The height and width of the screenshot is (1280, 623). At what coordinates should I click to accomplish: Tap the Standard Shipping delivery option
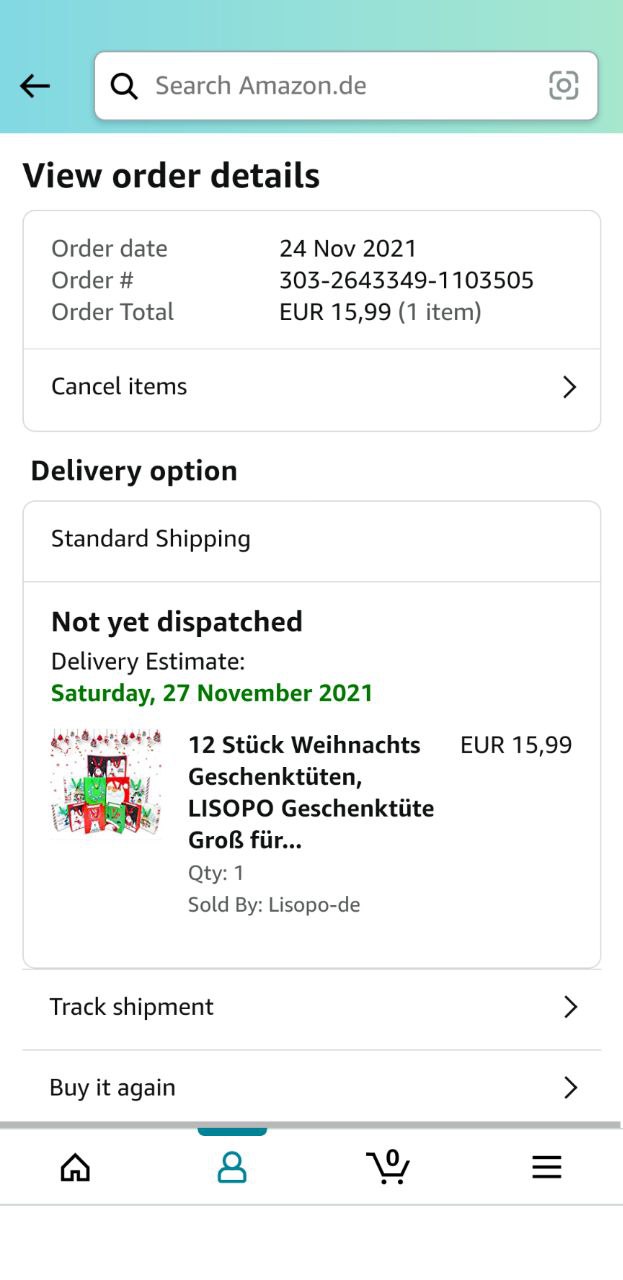point(151,539)
